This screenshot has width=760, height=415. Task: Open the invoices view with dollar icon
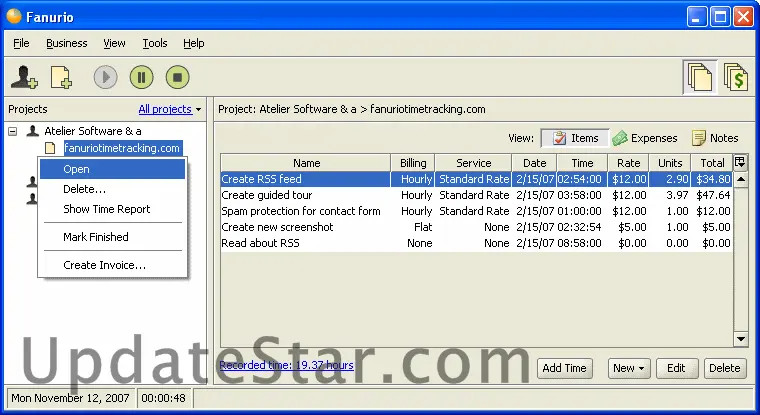[736, 77]
